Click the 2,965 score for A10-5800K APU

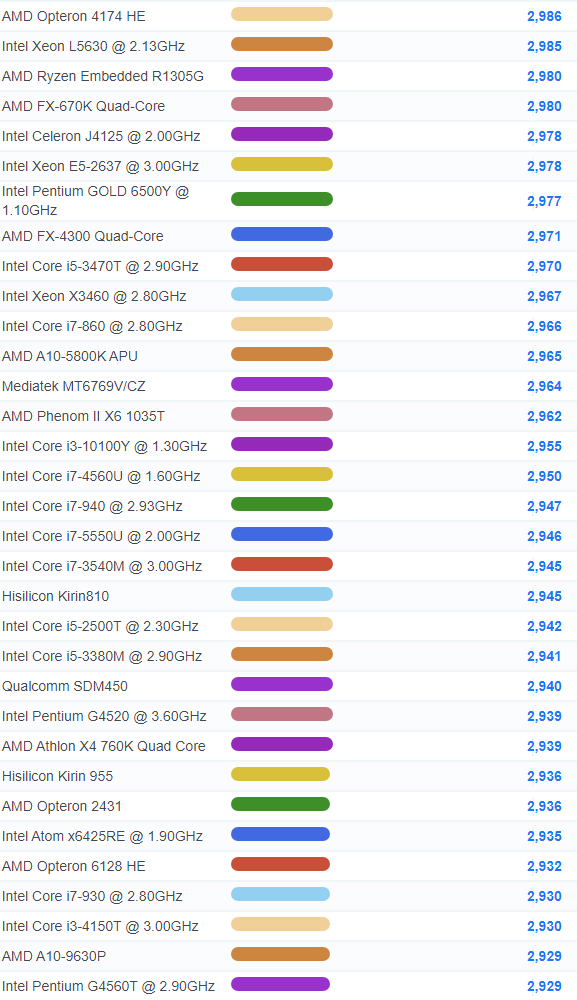click(x=544, y=356)
